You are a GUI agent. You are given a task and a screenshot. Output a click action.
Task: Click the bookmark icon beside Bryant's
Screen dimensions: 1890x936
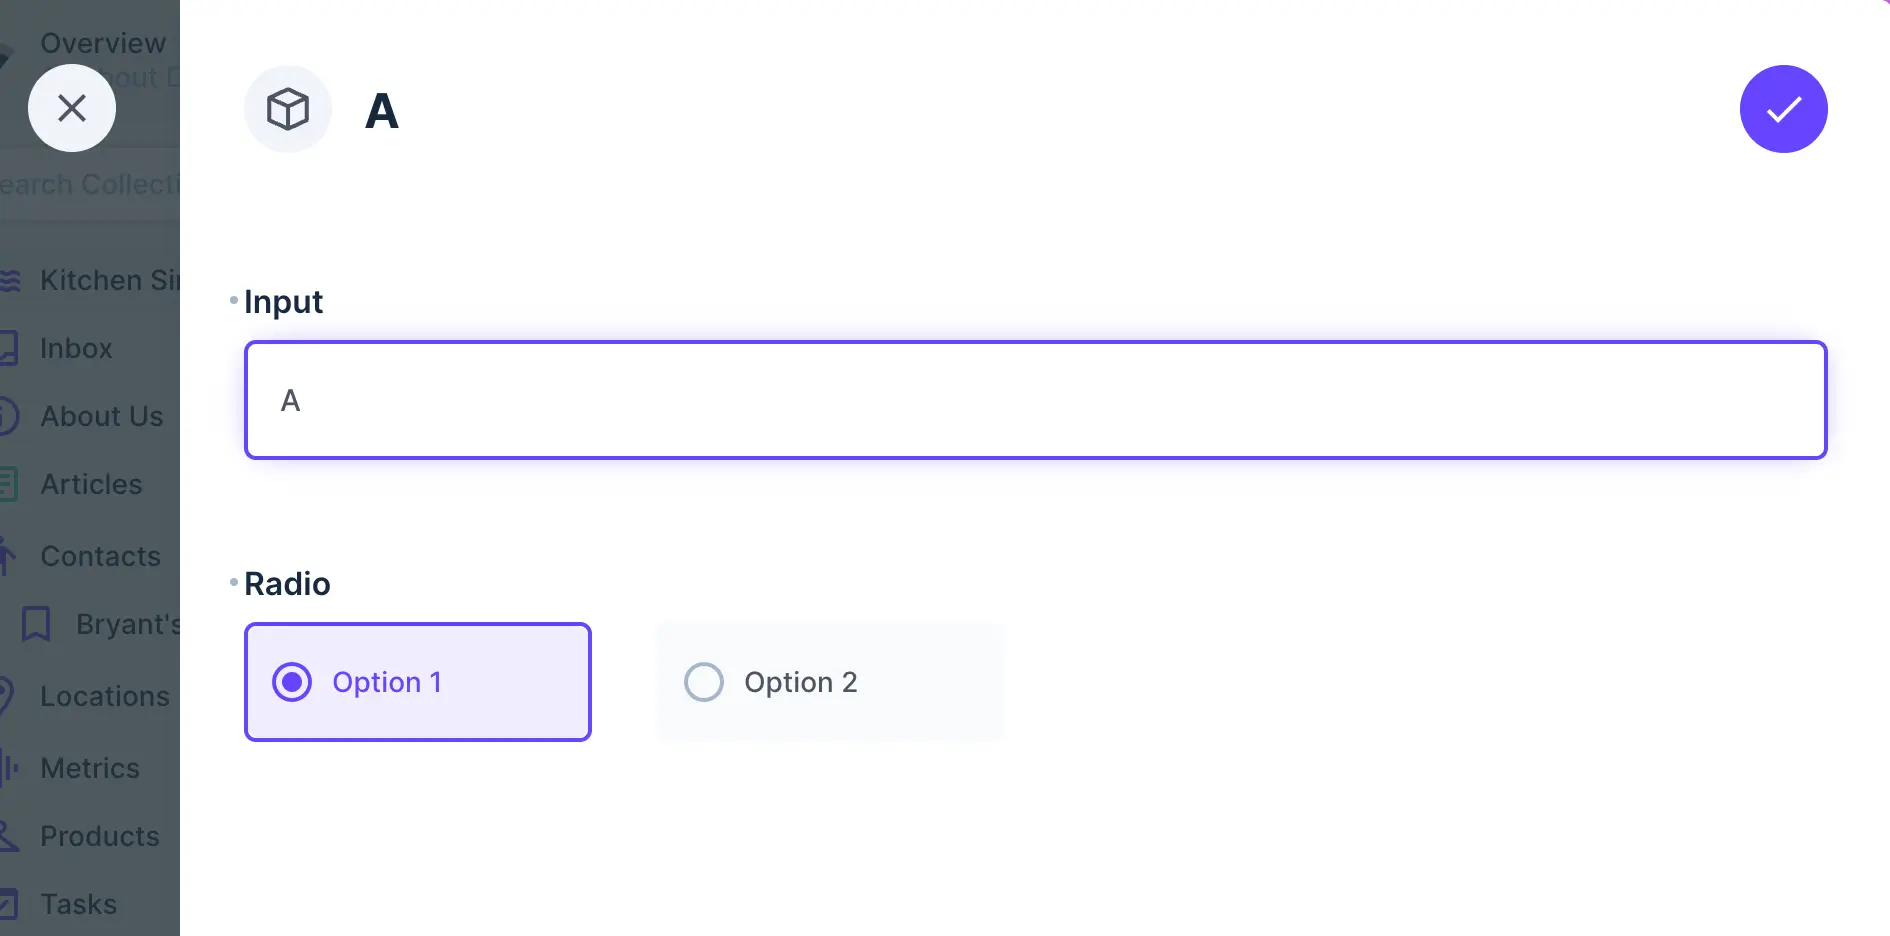pos(36,624)
